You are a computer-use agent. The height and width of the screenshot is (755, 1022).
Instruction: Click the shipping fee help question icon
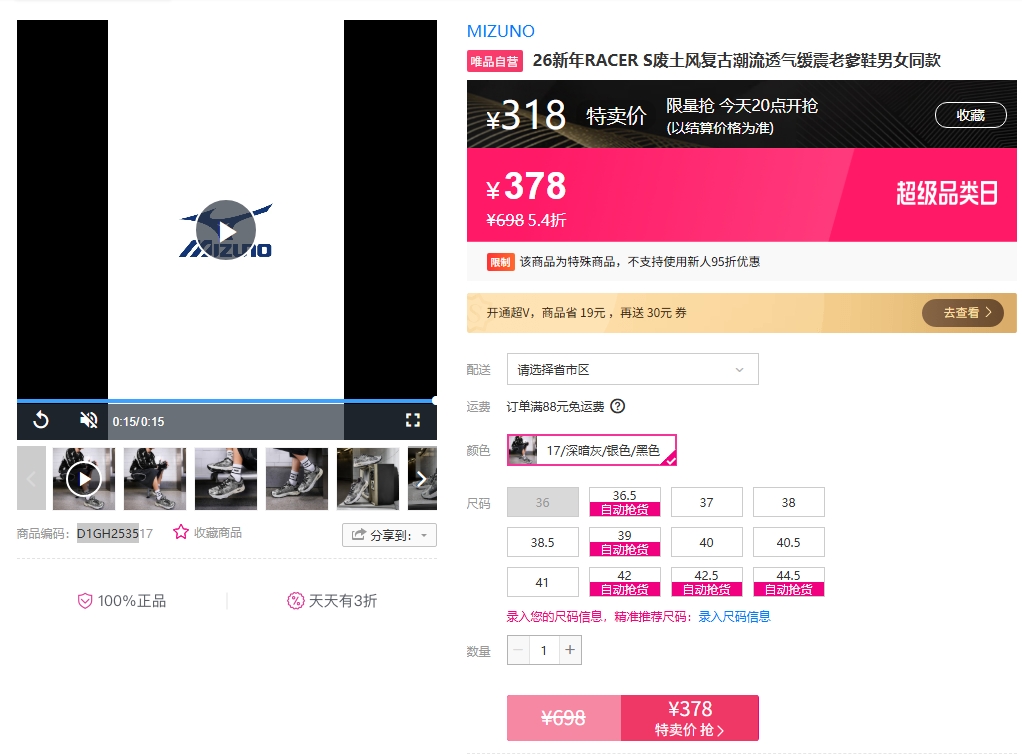coord(617,406)
